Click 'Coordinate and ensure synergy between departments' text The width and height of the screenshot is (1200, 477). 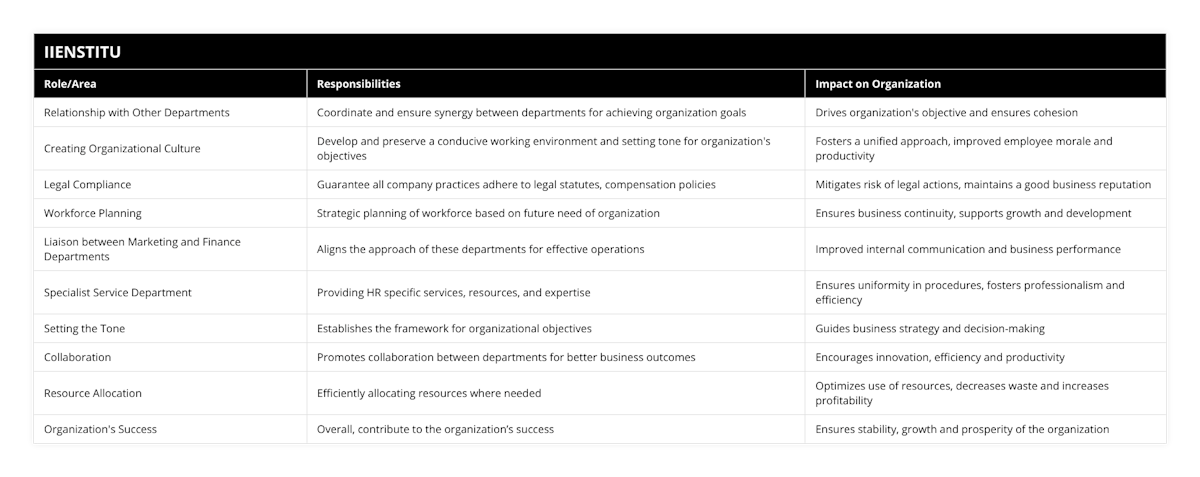coord(531,113)
